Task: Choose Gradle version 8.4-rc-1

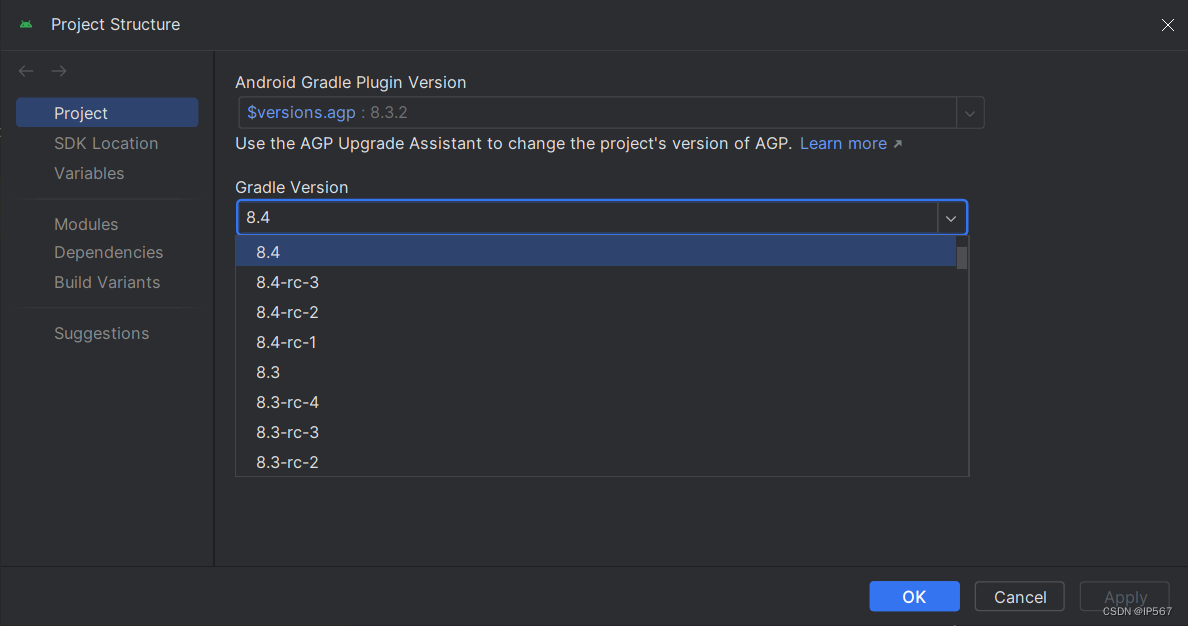Action: pyautogui.click(x=596, y=342)
